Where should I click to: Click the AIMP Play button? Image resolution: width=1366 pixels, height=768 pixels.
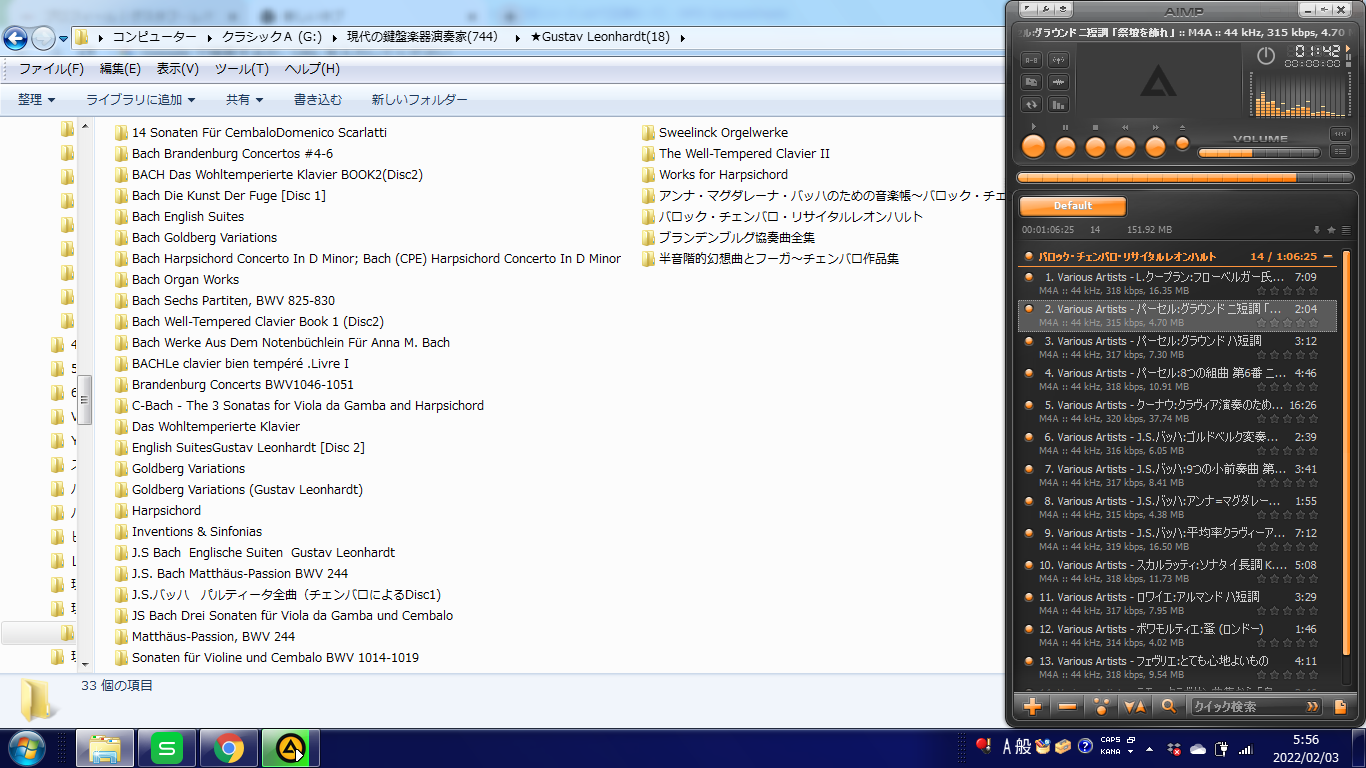[1033, 147]
